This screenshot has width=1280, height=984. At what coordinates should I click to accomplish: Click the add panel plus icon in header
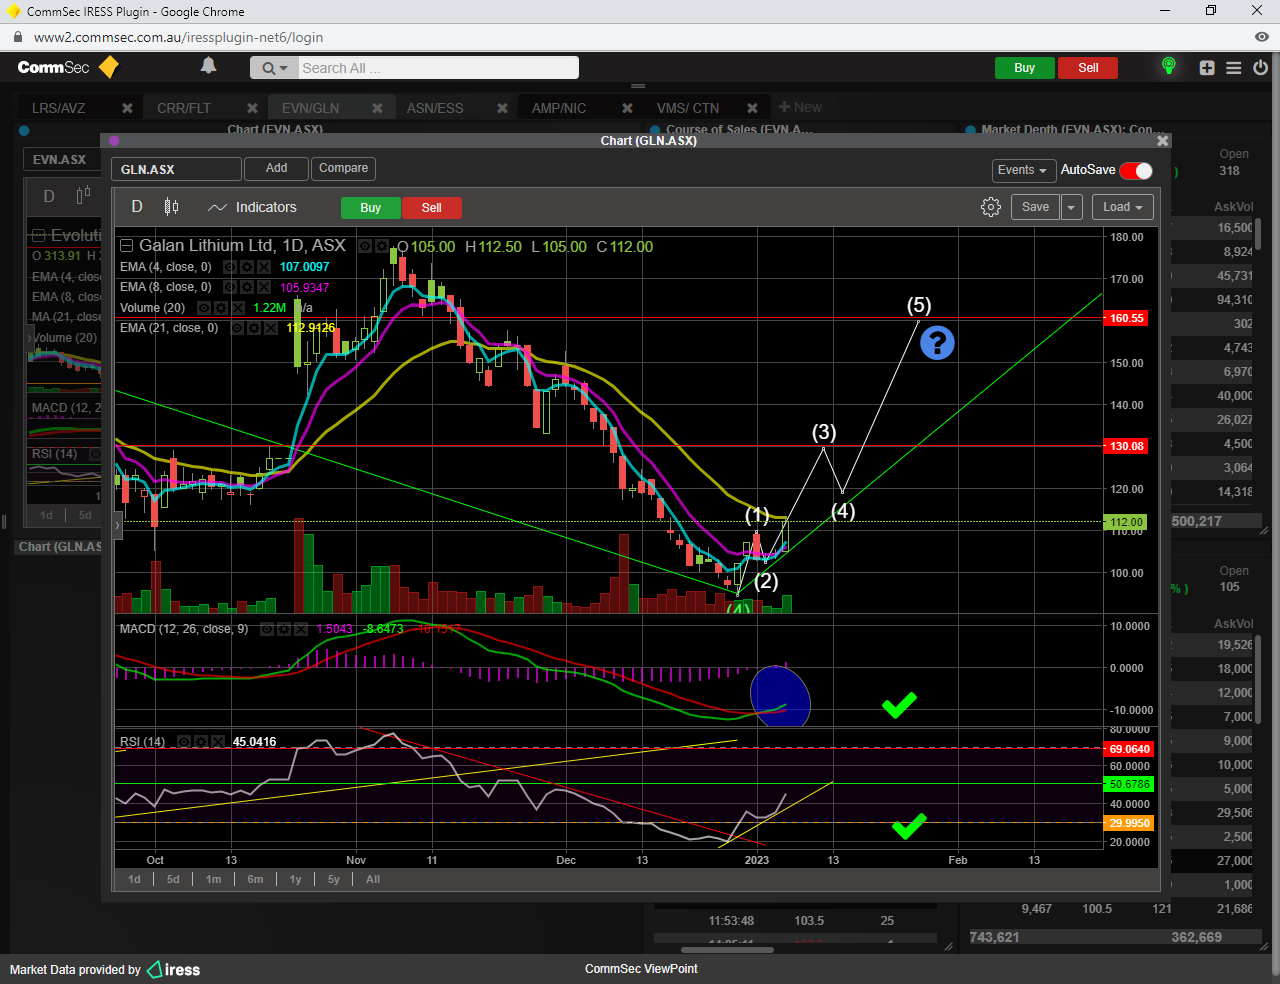coord(1207,68)
